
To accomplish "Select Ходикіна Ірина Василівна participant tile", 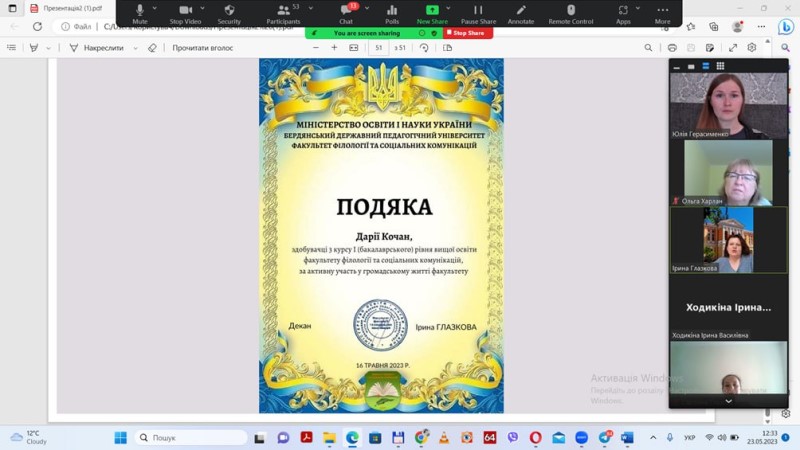I will (x=729, y=307).
